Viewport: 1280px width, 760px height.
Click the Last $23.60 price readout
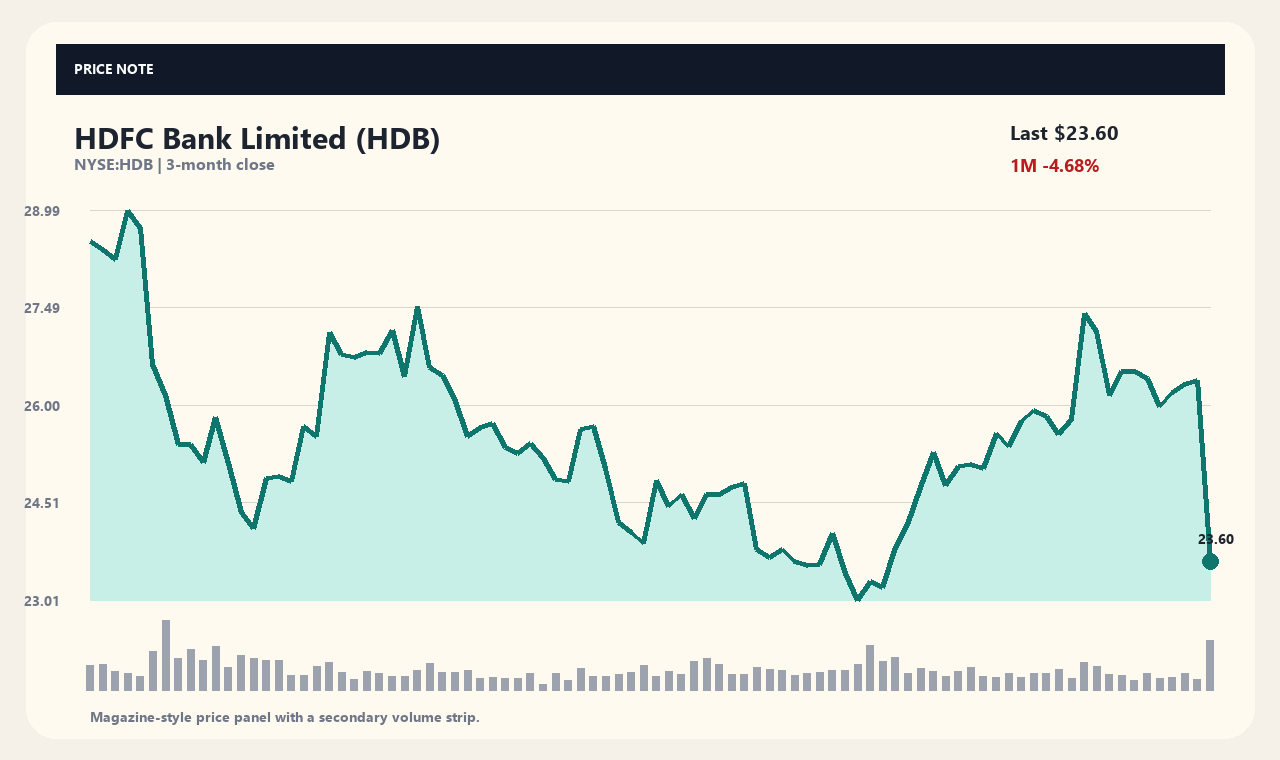tap(1064, 133)
